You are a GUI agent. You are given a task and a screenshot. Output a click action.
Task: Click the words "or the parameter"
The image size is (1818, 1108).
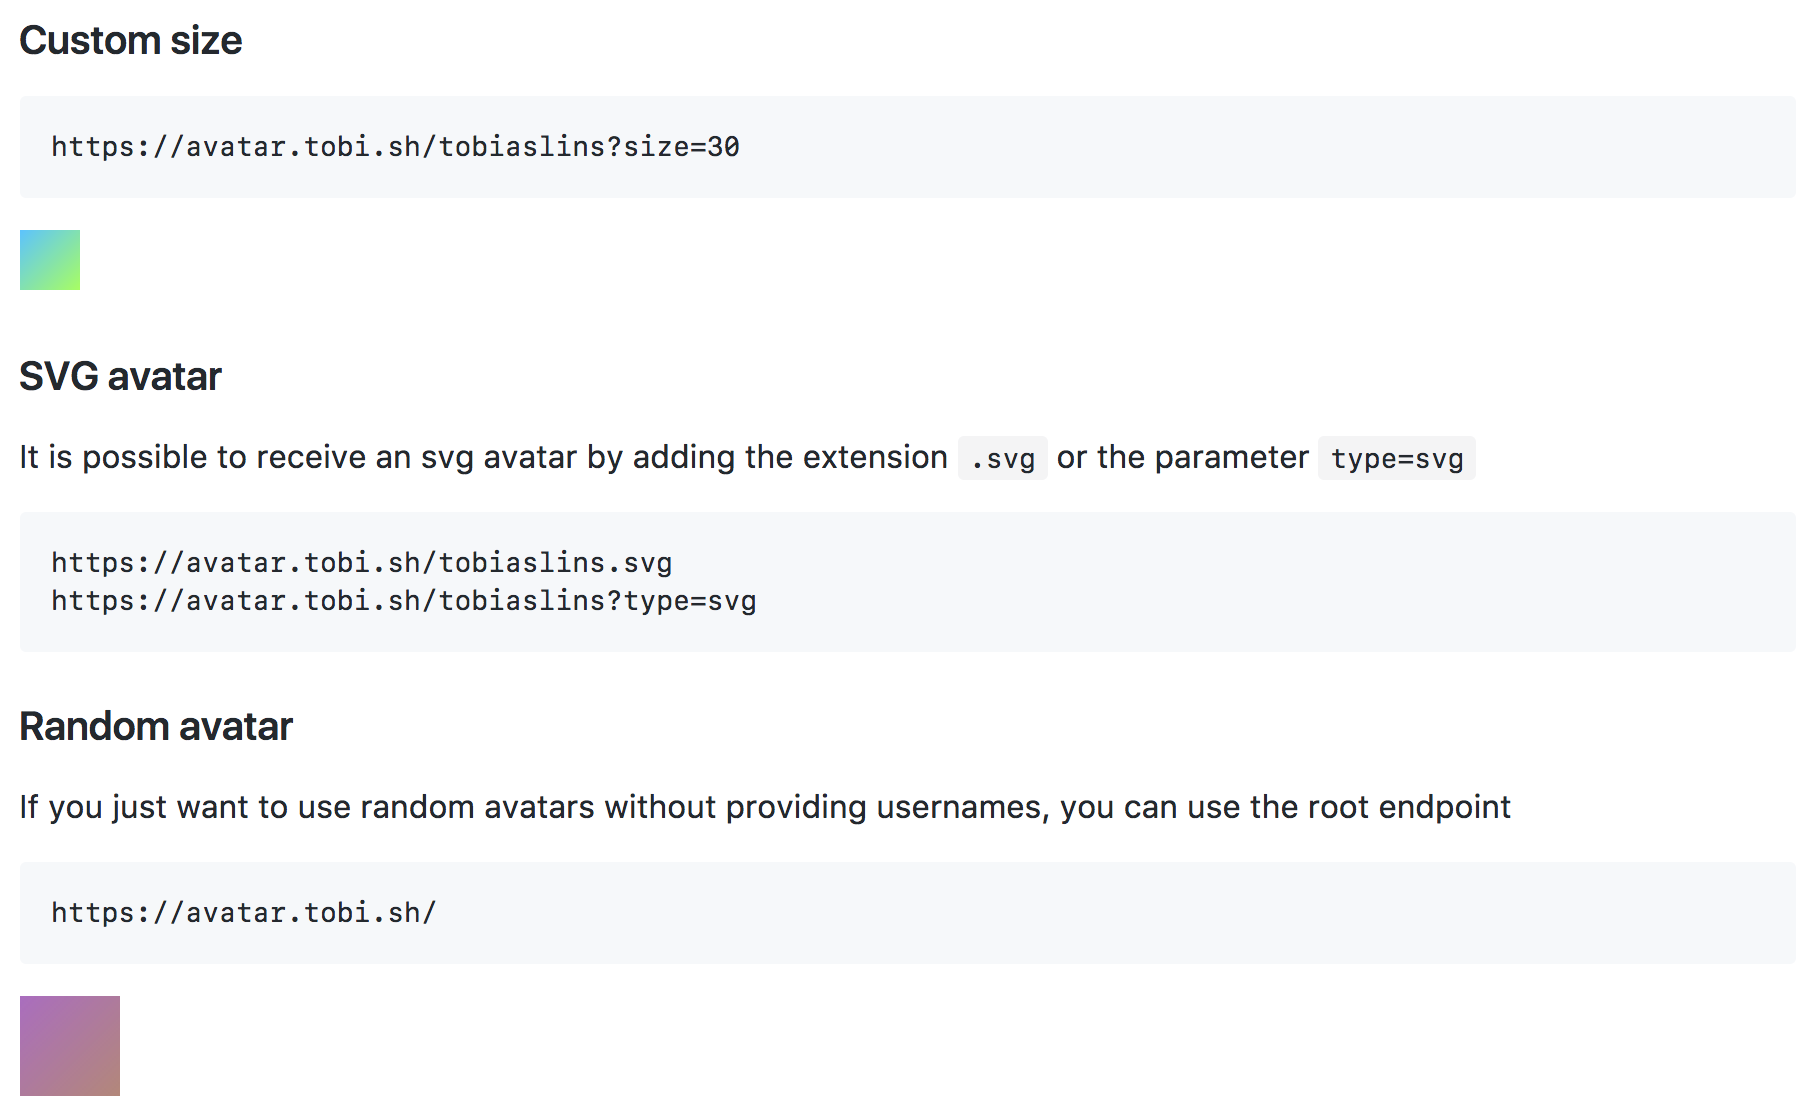point(1182,458)
